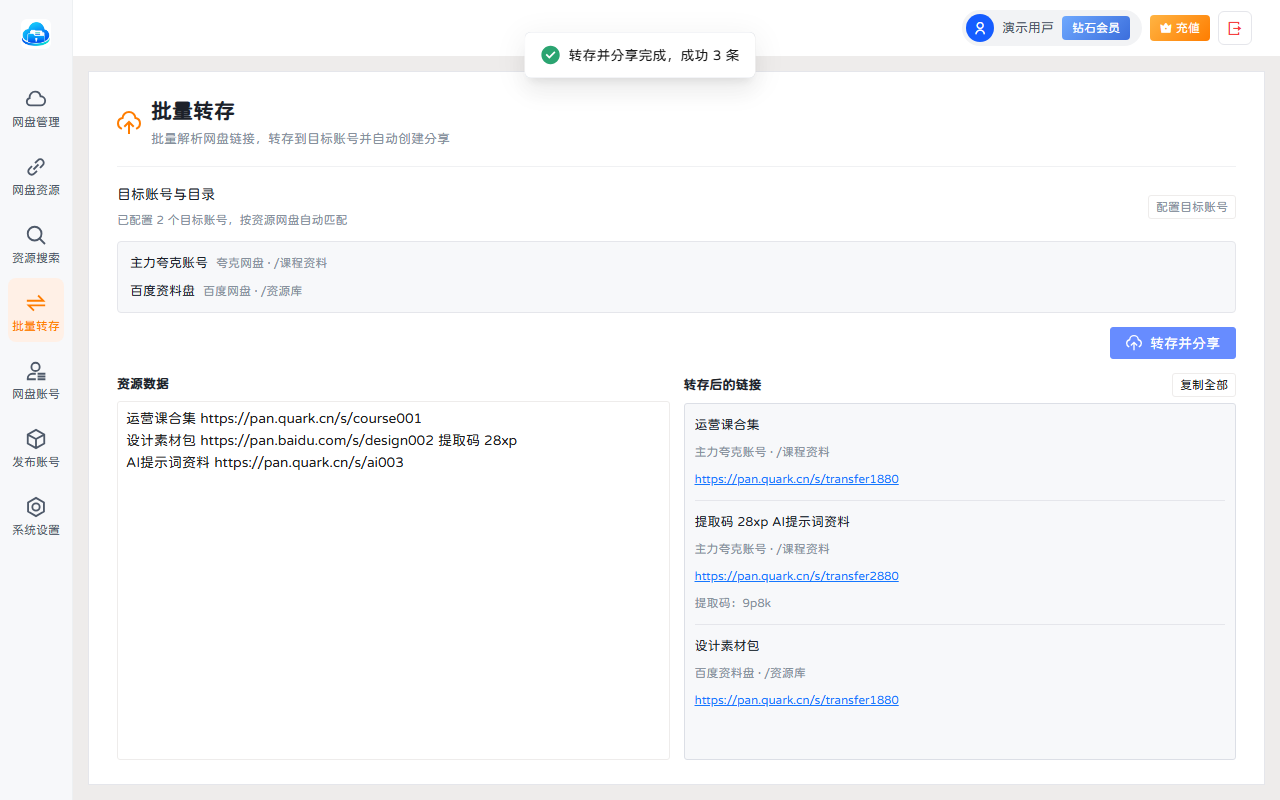Open 网盘账号 user icon

coord(36,370)
